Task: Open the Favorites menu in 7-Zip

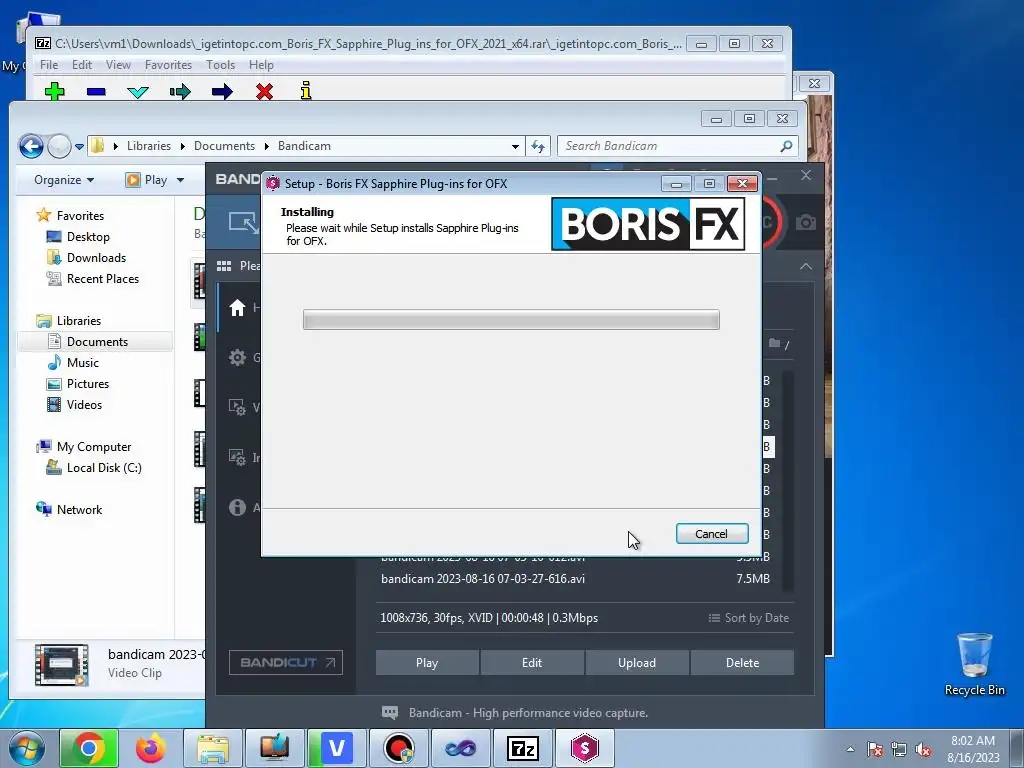Action: coord(168,65)
